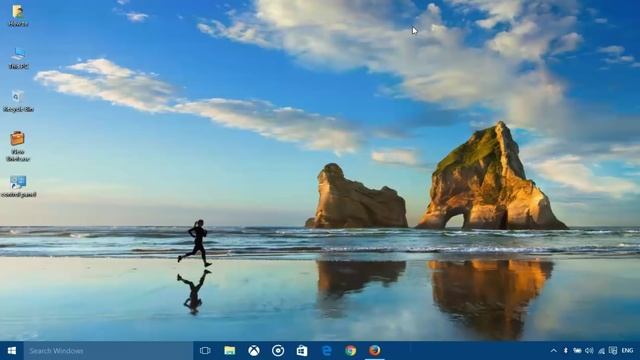Change input language via ENG indicator
Image resolution: width=640 pixels, height=360 pixels.
pyautogui.click(x=627, y=351)
